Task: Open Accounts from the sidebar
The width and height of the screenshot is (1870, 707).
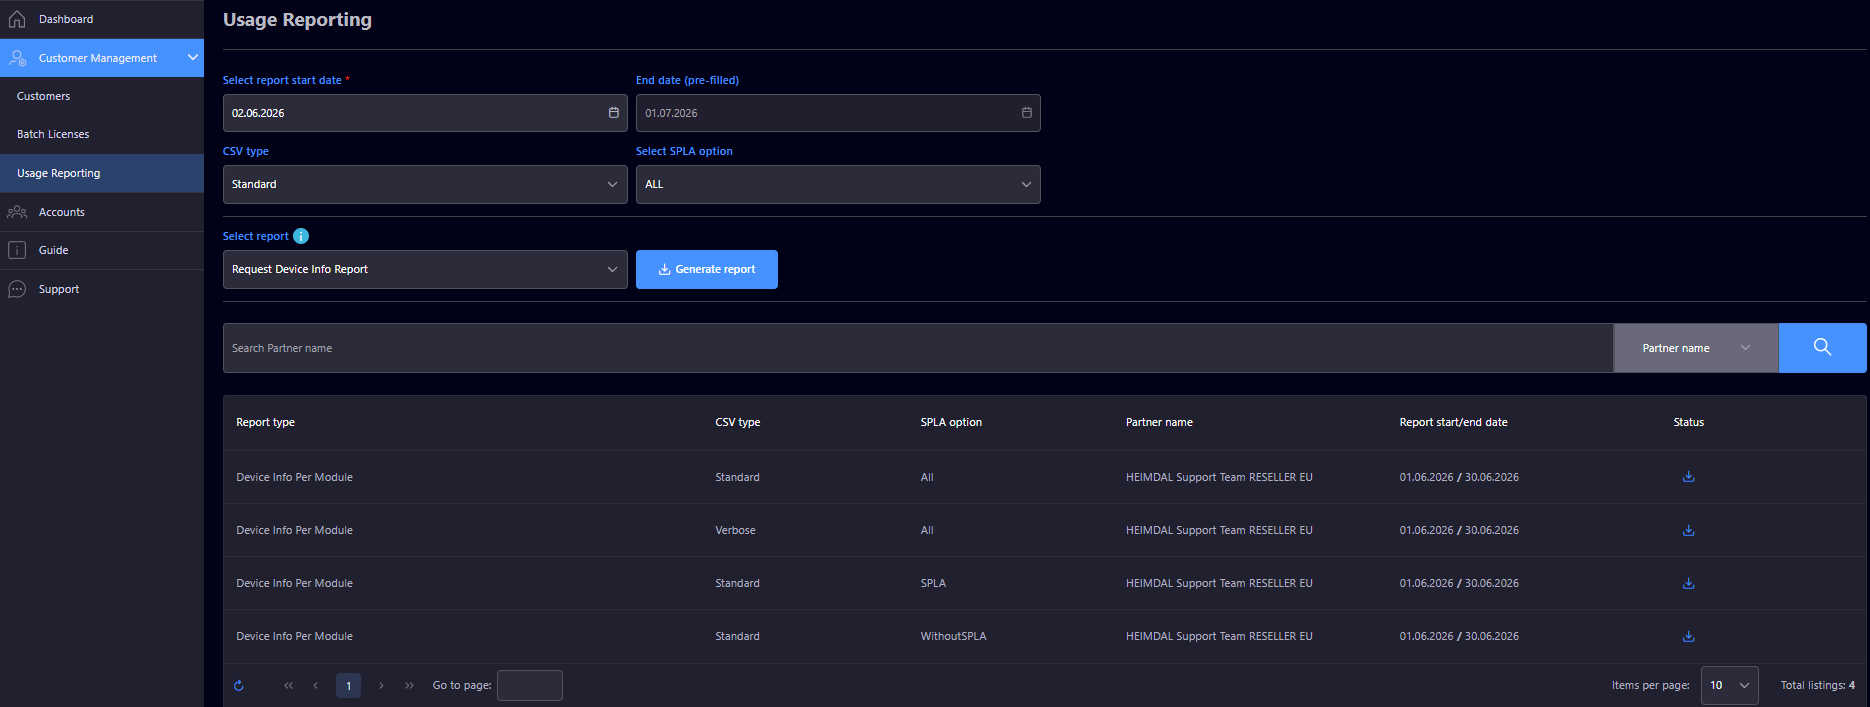Action: (x=102, y=212)
